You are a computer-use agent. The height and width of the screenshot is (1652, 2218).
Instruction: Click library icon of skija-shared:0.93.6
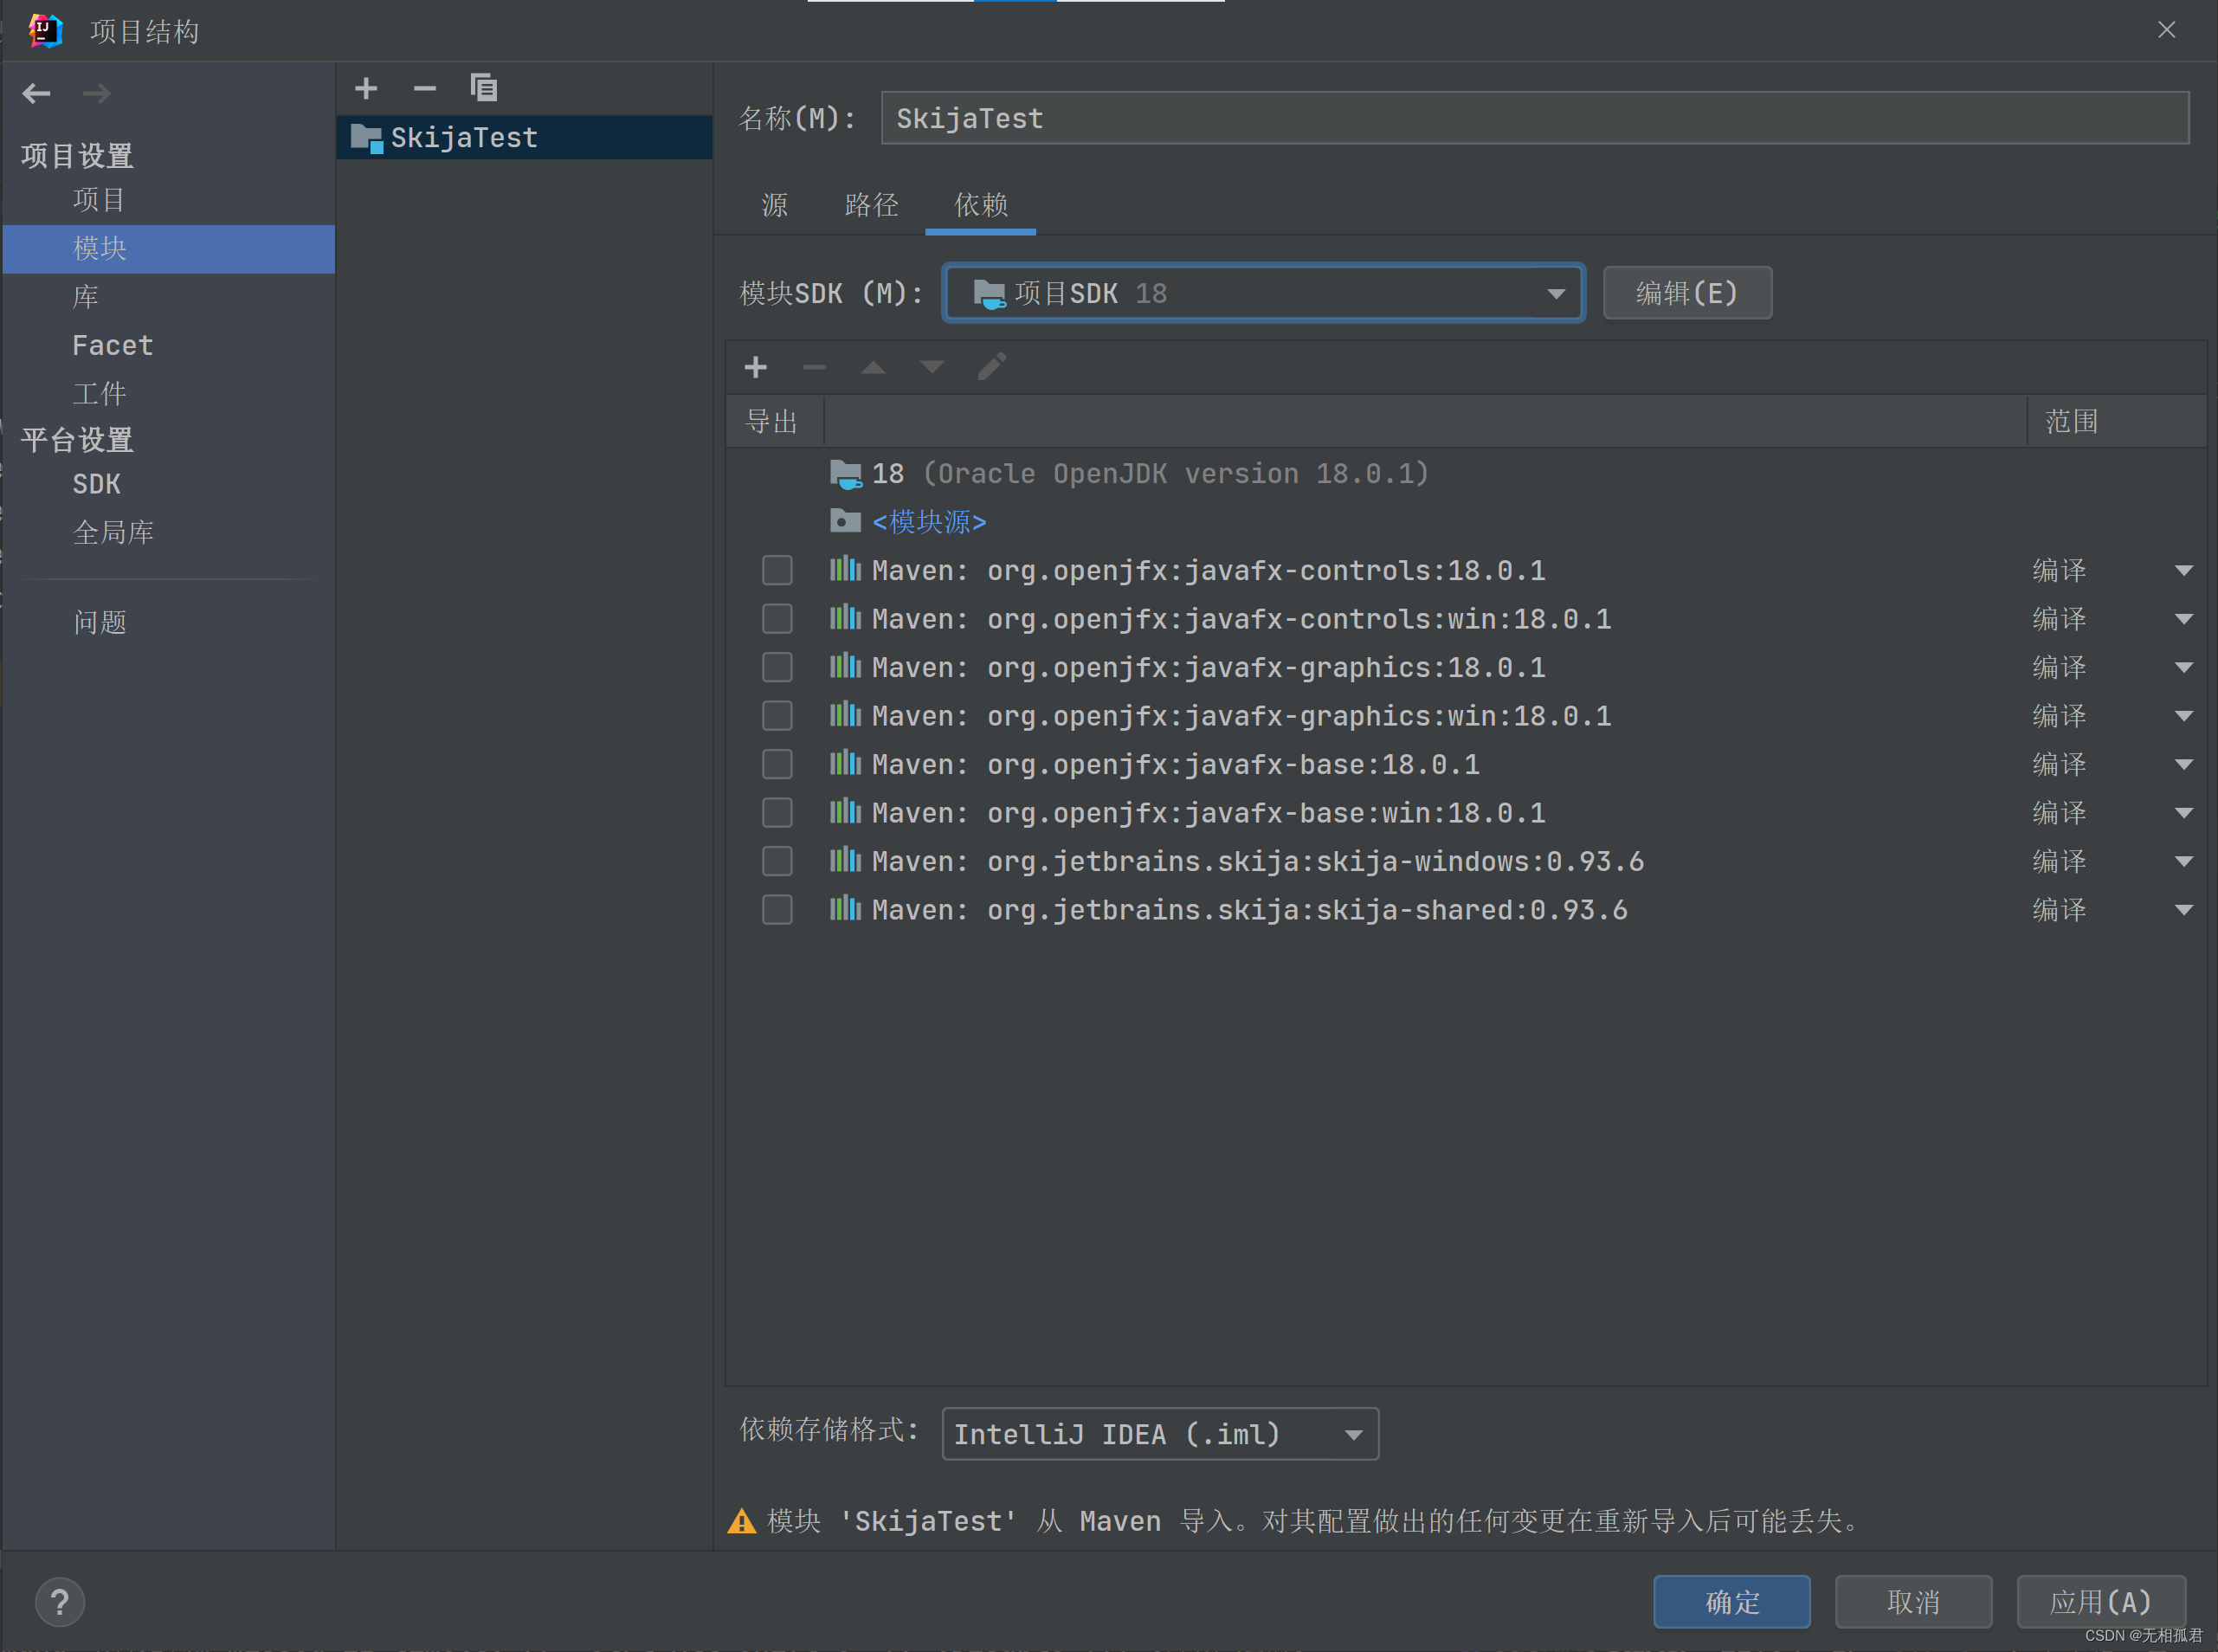[x=845, y=909]
